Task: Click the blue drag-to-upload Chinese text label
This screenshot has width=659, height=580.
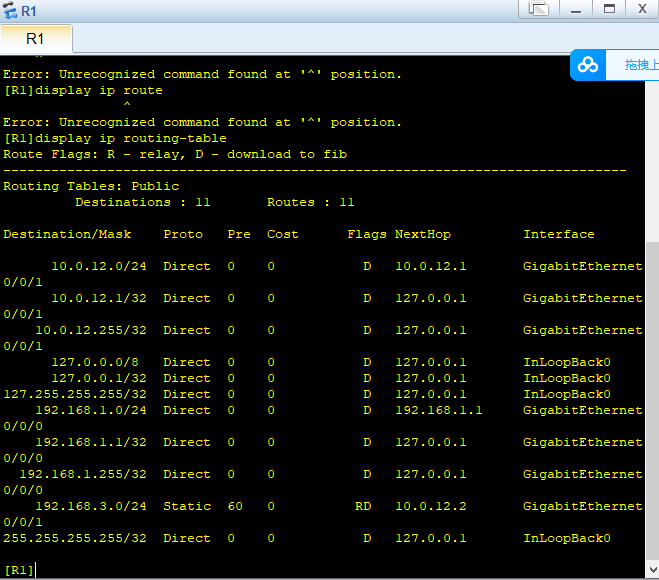Action: (640, 65)
